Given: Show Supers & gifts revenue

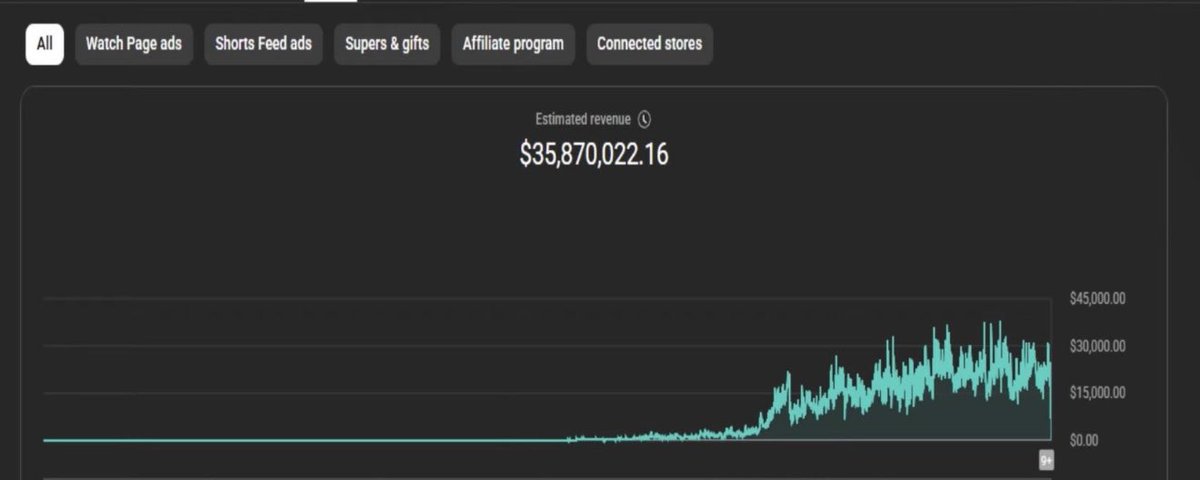Looking at the screenshot, I should 387,45.
